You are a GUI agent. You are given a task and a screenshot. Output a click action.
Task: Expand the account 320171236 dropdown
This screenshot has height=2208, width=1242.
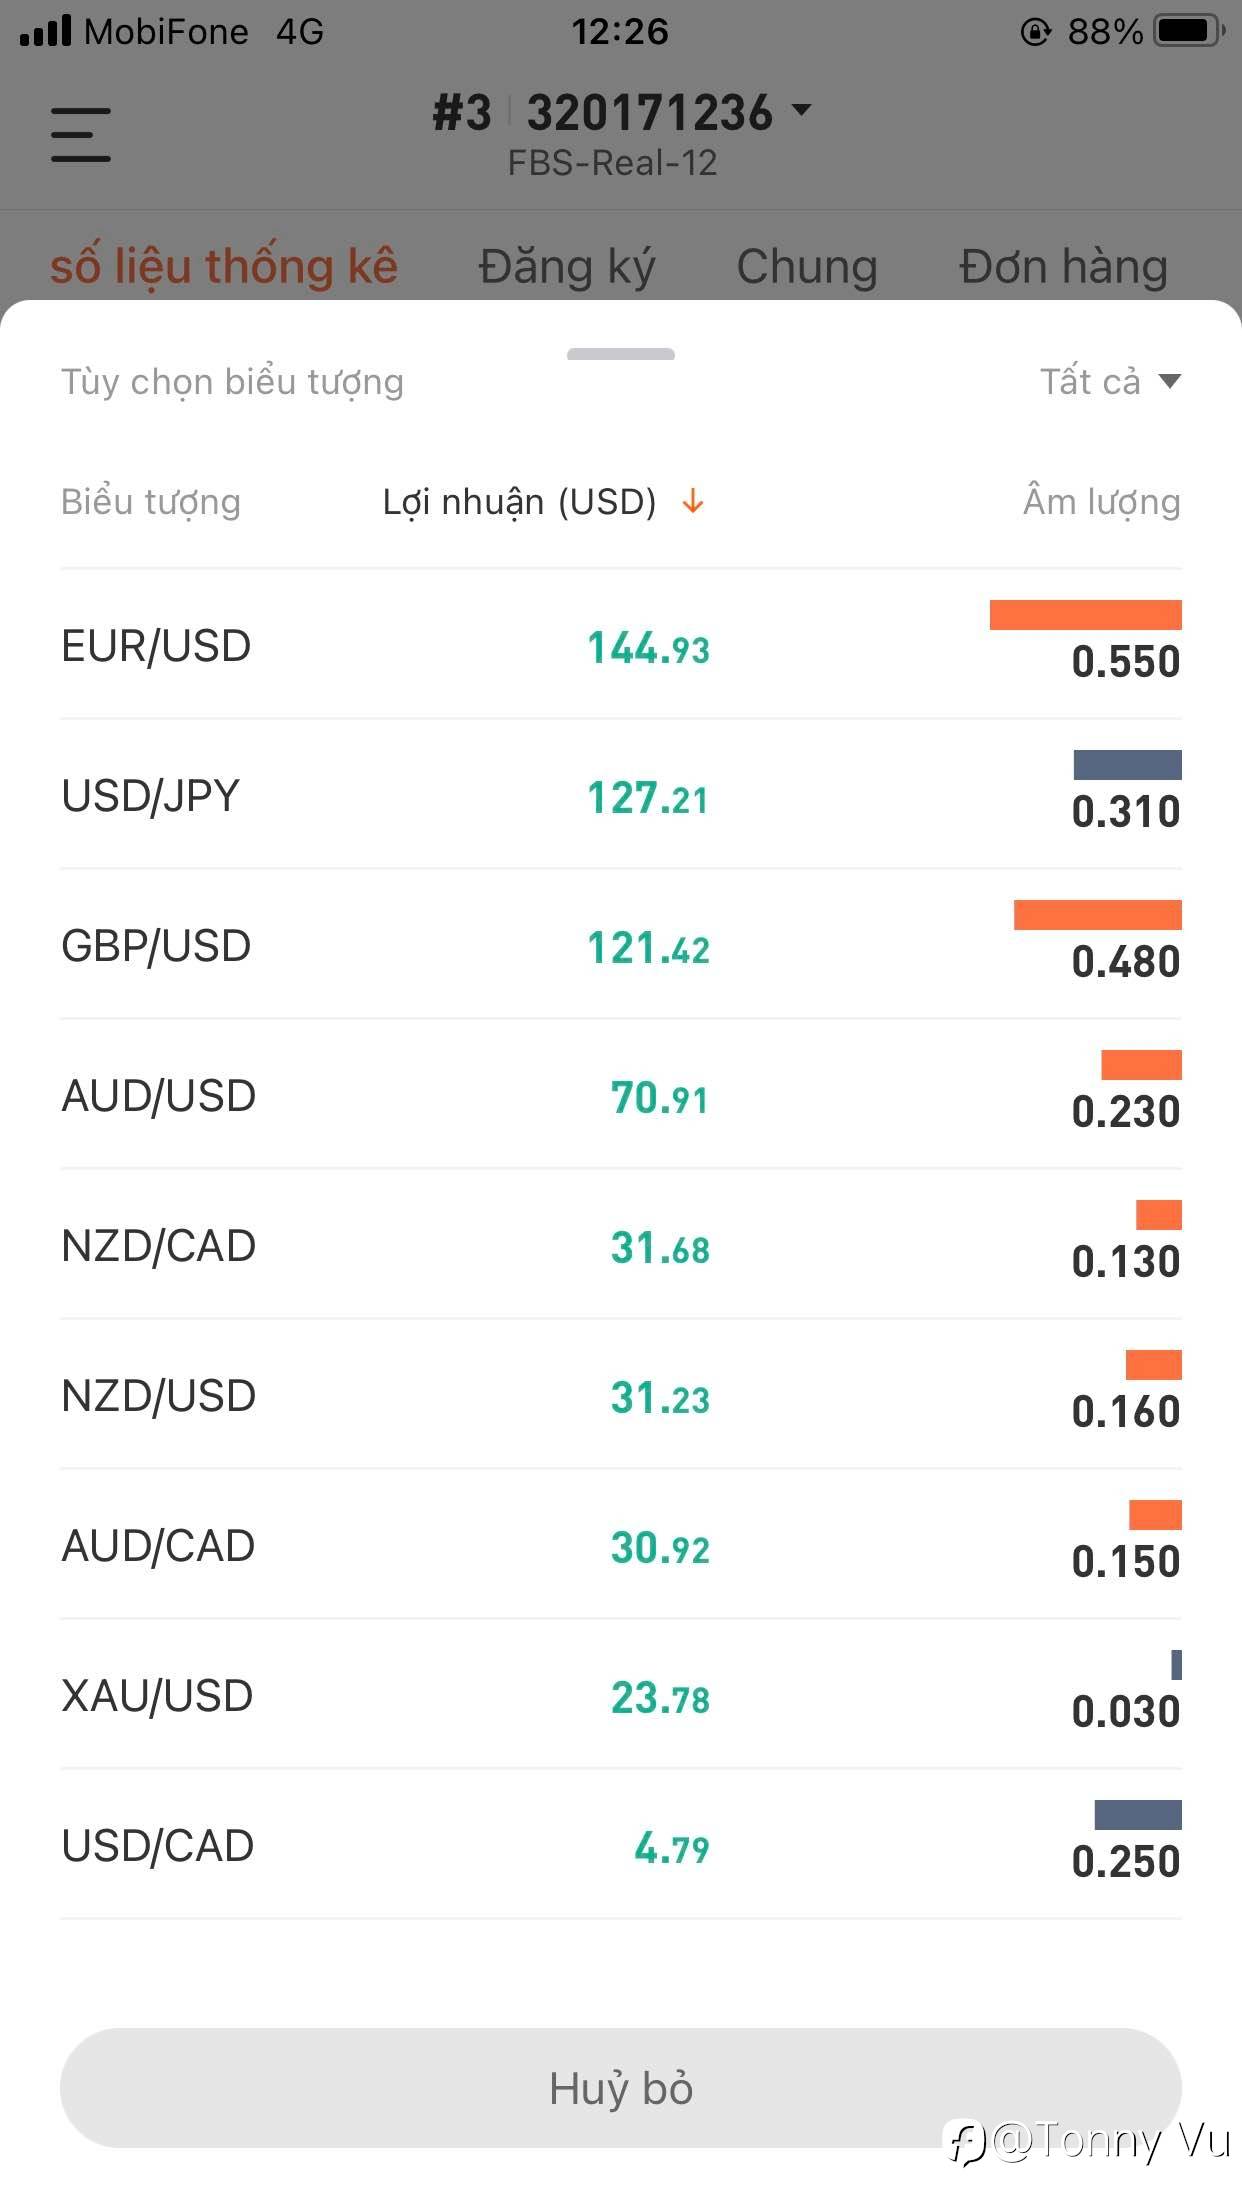[801, 110]
